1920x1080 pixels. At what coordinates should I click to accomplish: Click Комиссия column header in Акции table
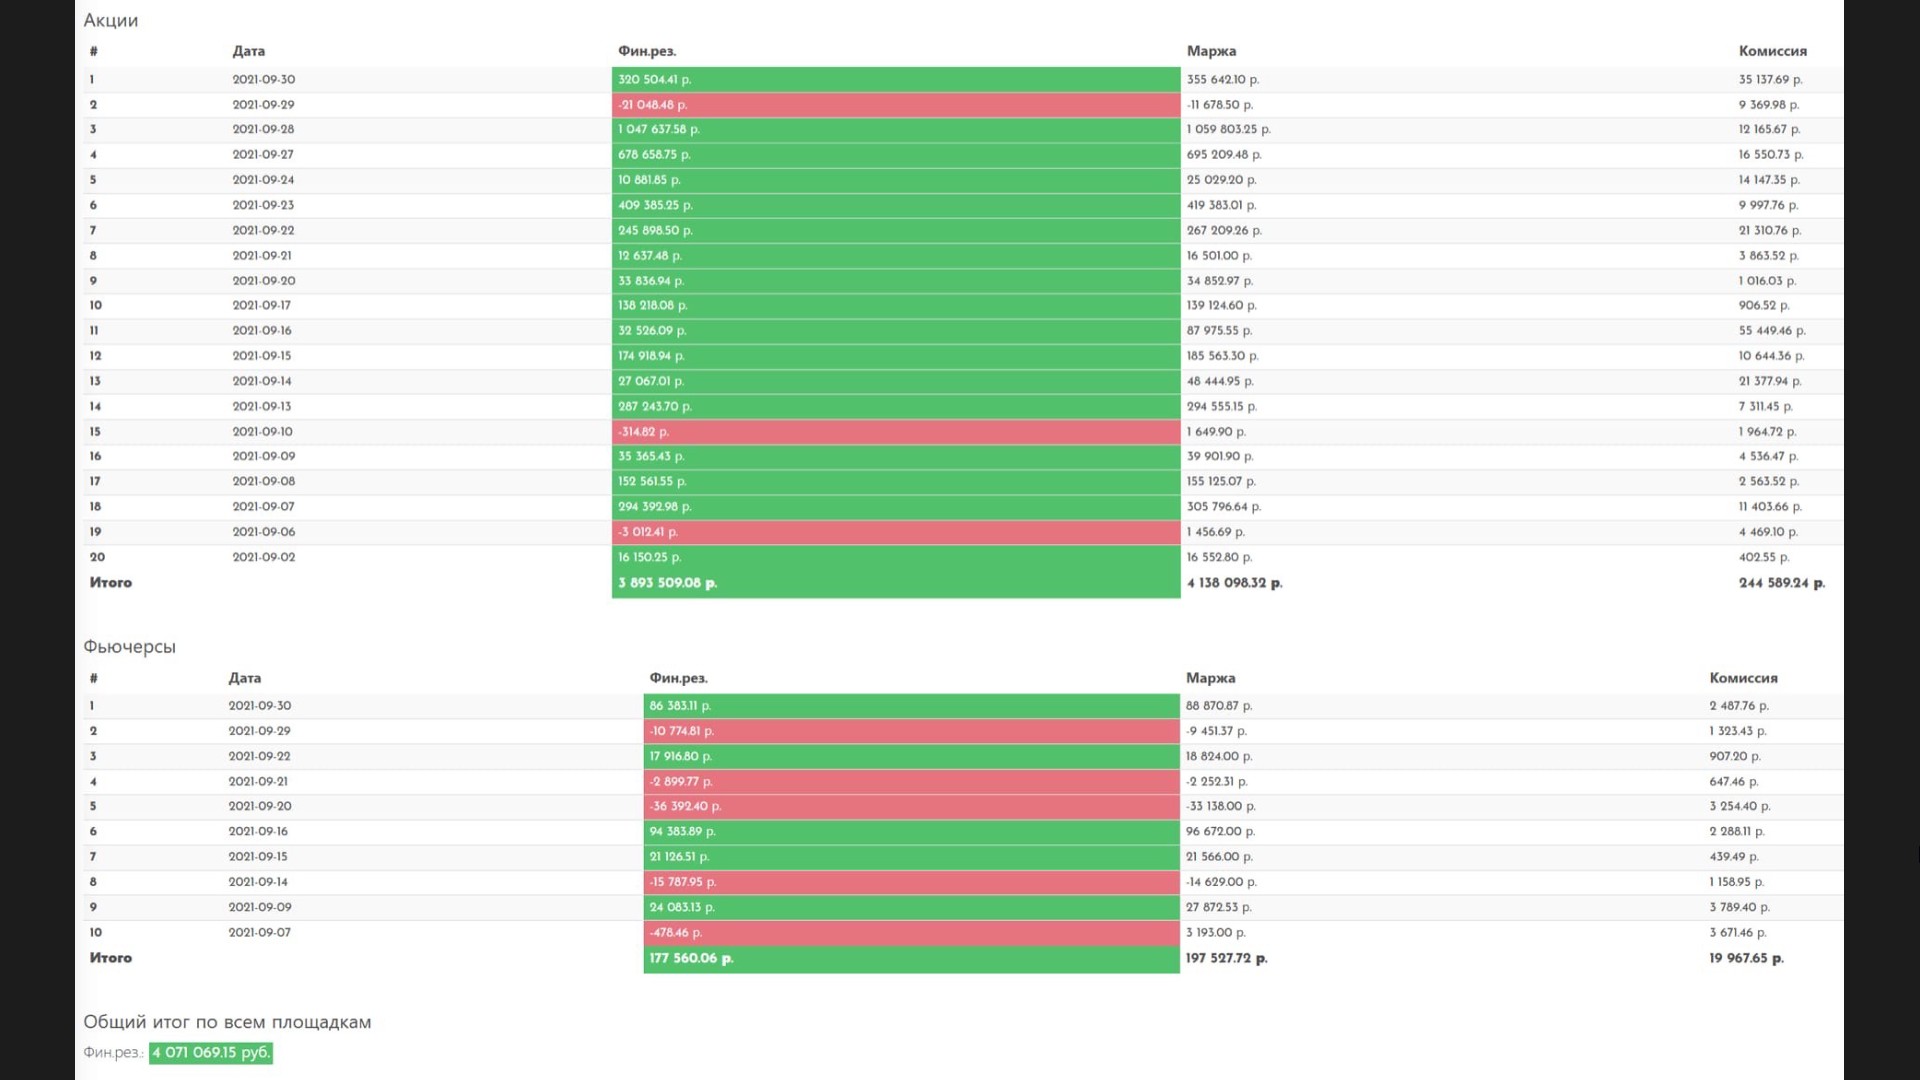(1772, 51)
